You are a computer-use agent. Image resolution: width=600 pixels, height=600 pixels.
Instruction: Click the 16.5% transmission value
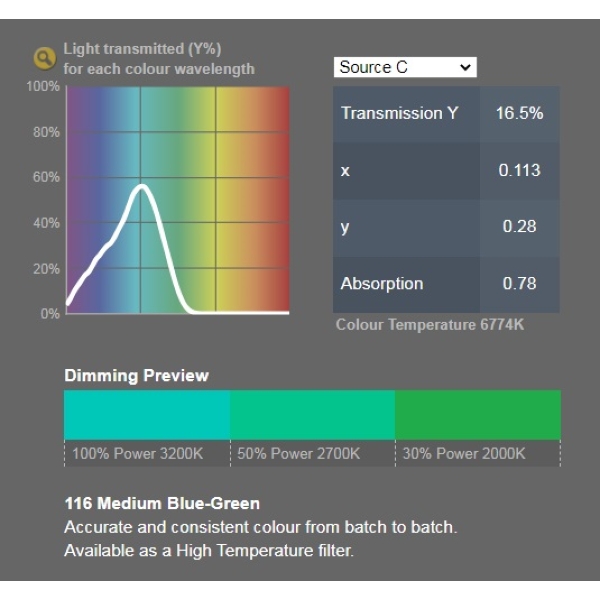click(520, 113)
